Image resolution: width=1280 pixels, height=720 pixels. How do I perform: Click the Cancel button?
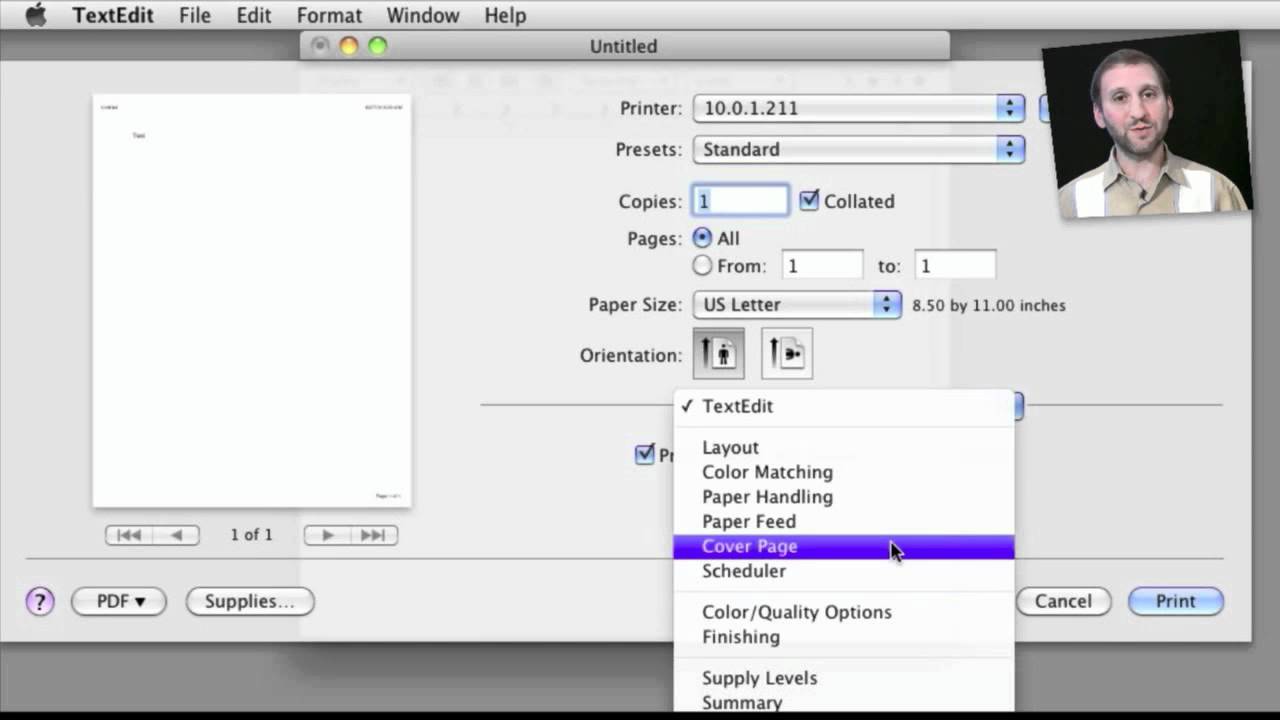click(x=1063, y=601)
